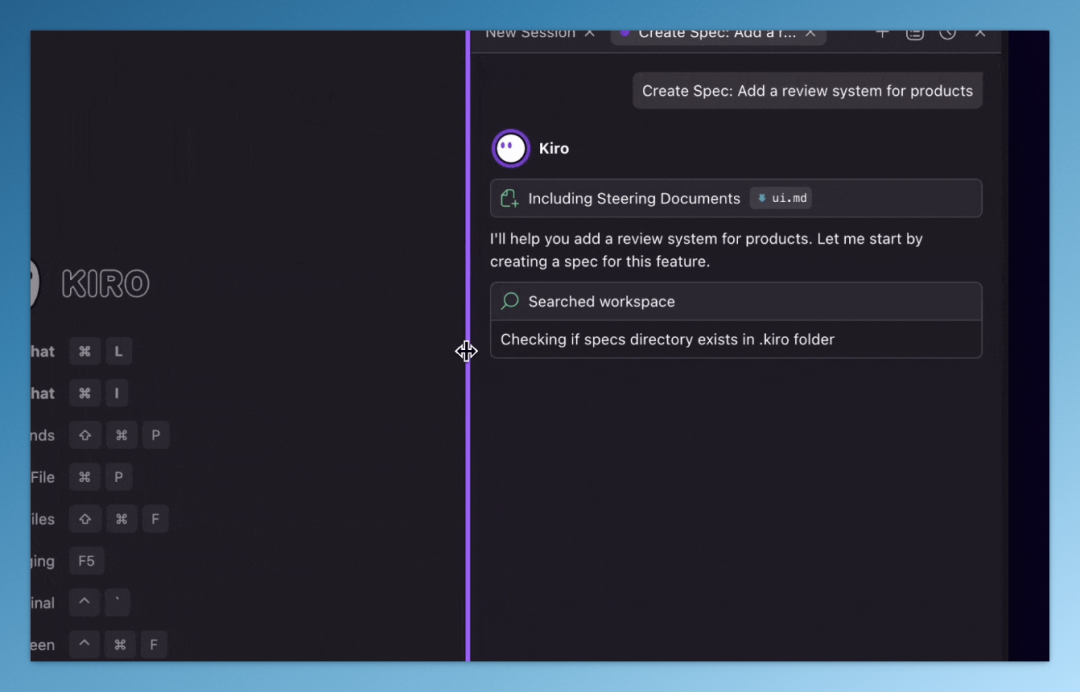Expand the Searched workspace step
The image size is (1080, 692).
(x=736, y=302)
